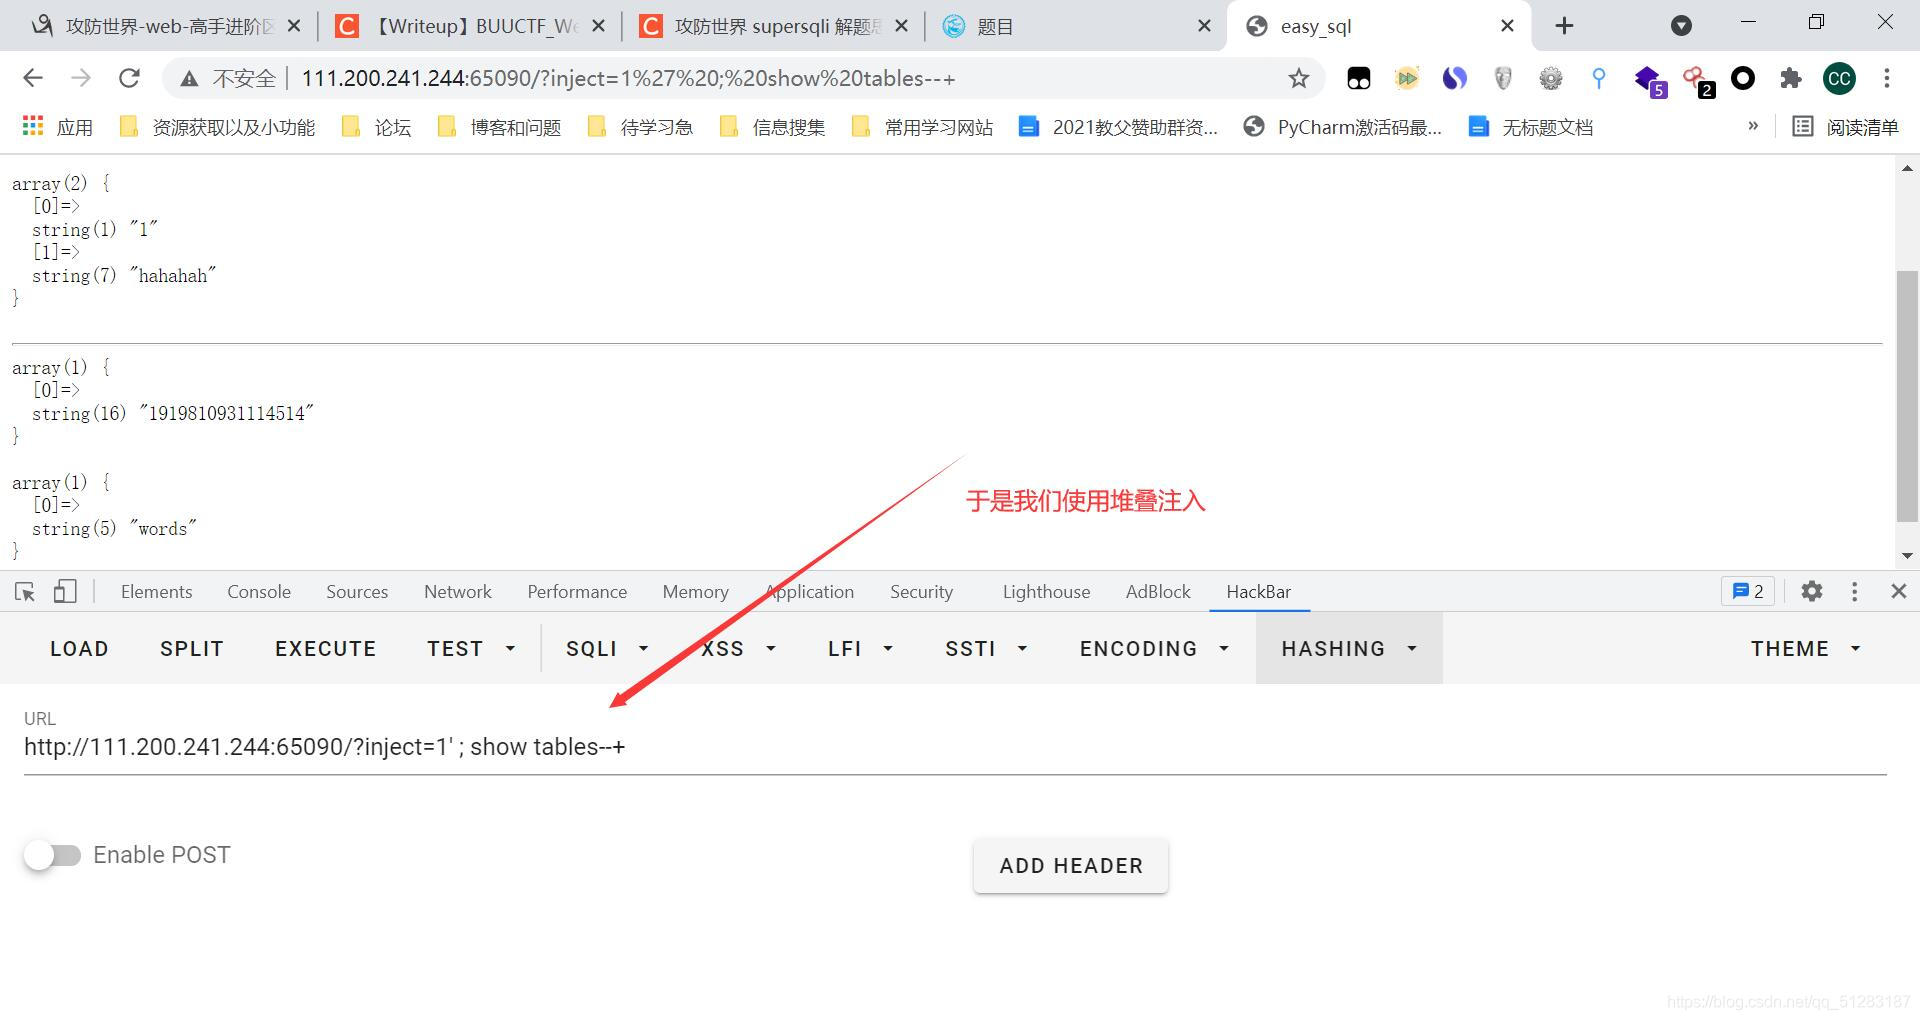Open DevTools settings gear

(x=1811, y=592)
